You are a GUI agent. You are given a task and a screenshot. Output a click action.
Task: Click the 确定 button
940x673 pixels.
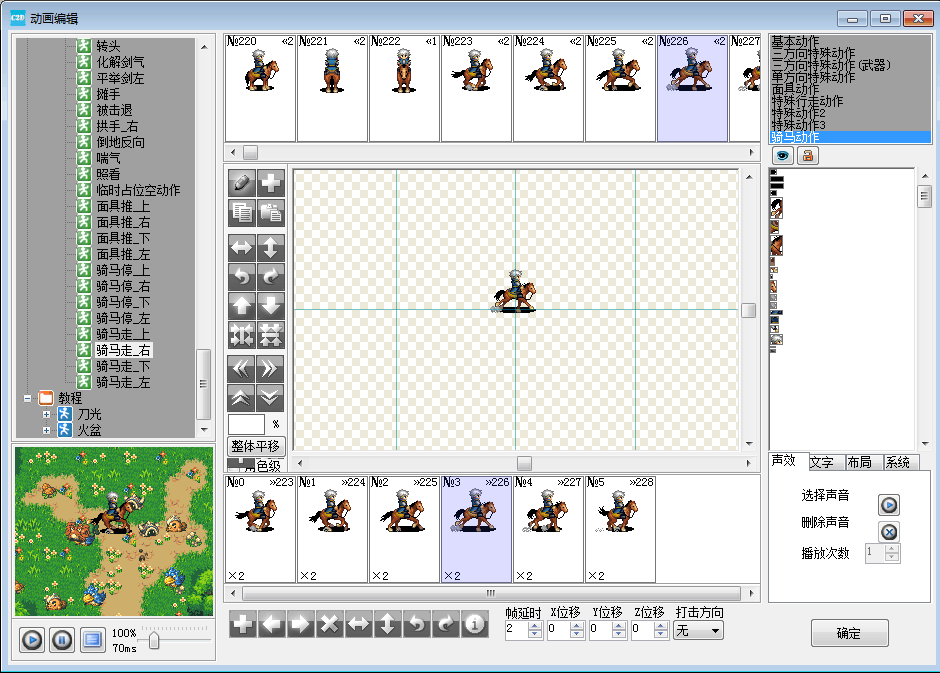pos(849,633)
